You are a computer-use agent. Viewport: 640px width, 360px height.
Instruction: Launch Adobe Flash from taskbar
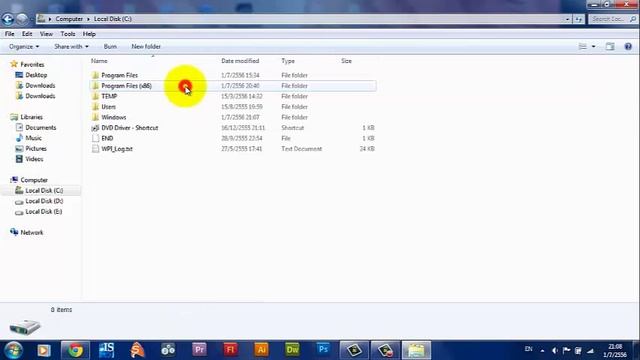(x=230, y=350)
